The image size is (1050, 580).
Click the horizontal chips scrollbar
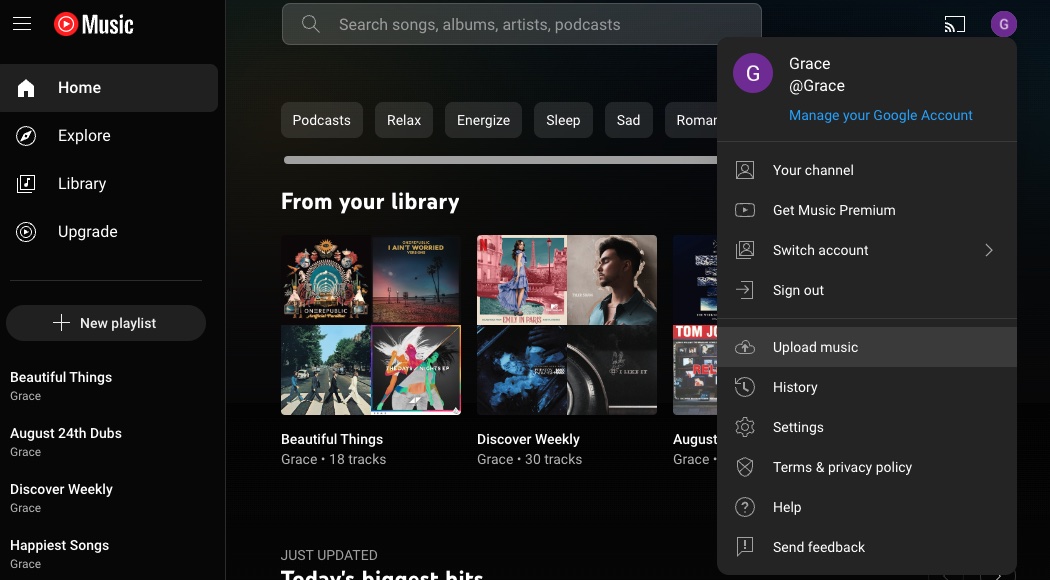[500, 160]
